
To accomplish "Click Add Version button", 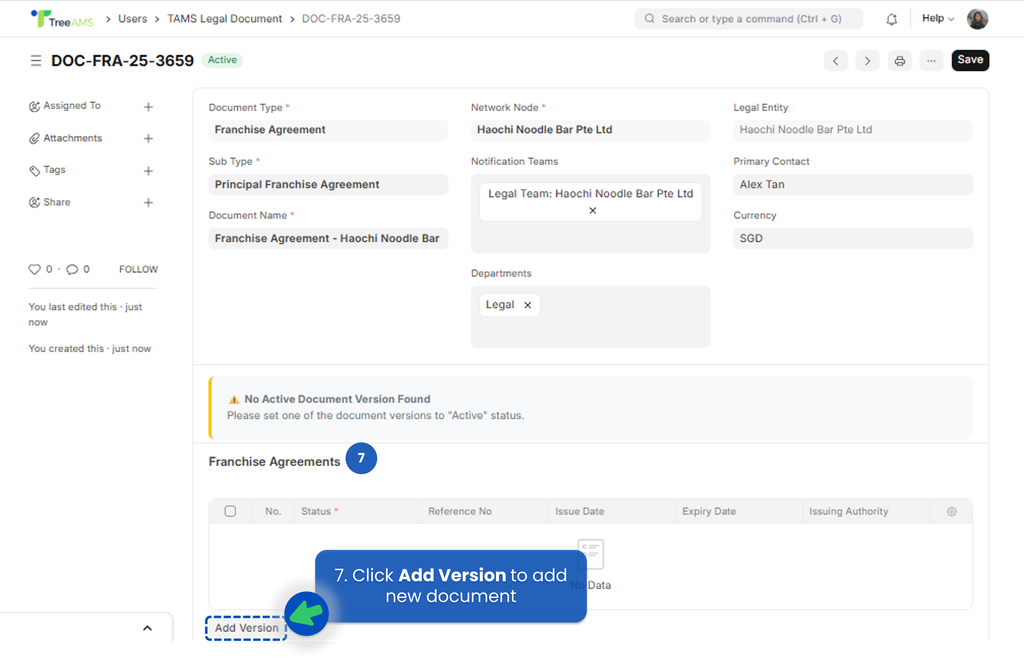I will pyautogui.click(x=246, y=628).
